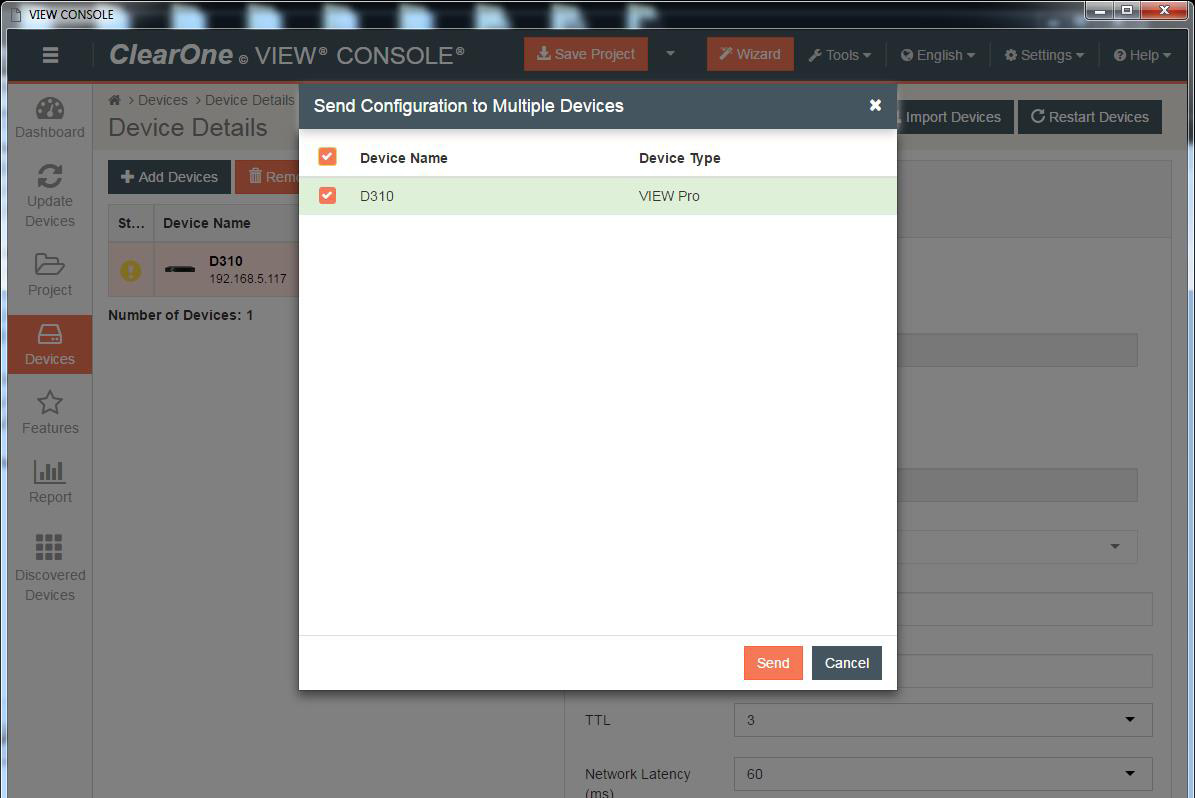Open the Network Latency dropdown
Image resolution: width=1195 pixels, height=798 pixels.
pyautogui.click(x=943, y=774)
